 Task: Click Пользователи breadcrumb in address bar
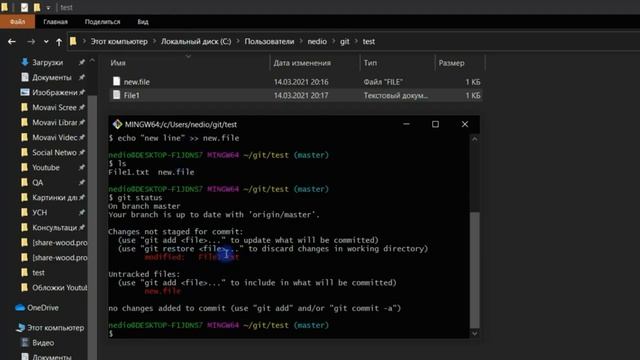pos(269,42)
